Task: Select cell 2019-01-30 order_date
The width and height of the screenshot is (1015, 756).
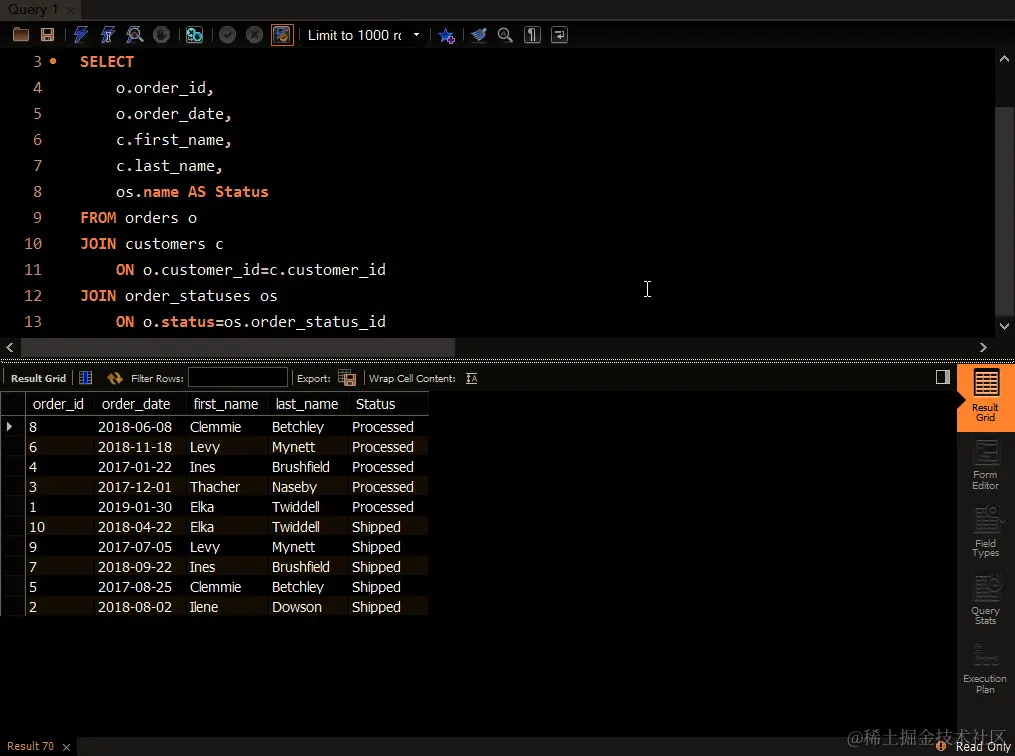Action: [x=135, y=507]
